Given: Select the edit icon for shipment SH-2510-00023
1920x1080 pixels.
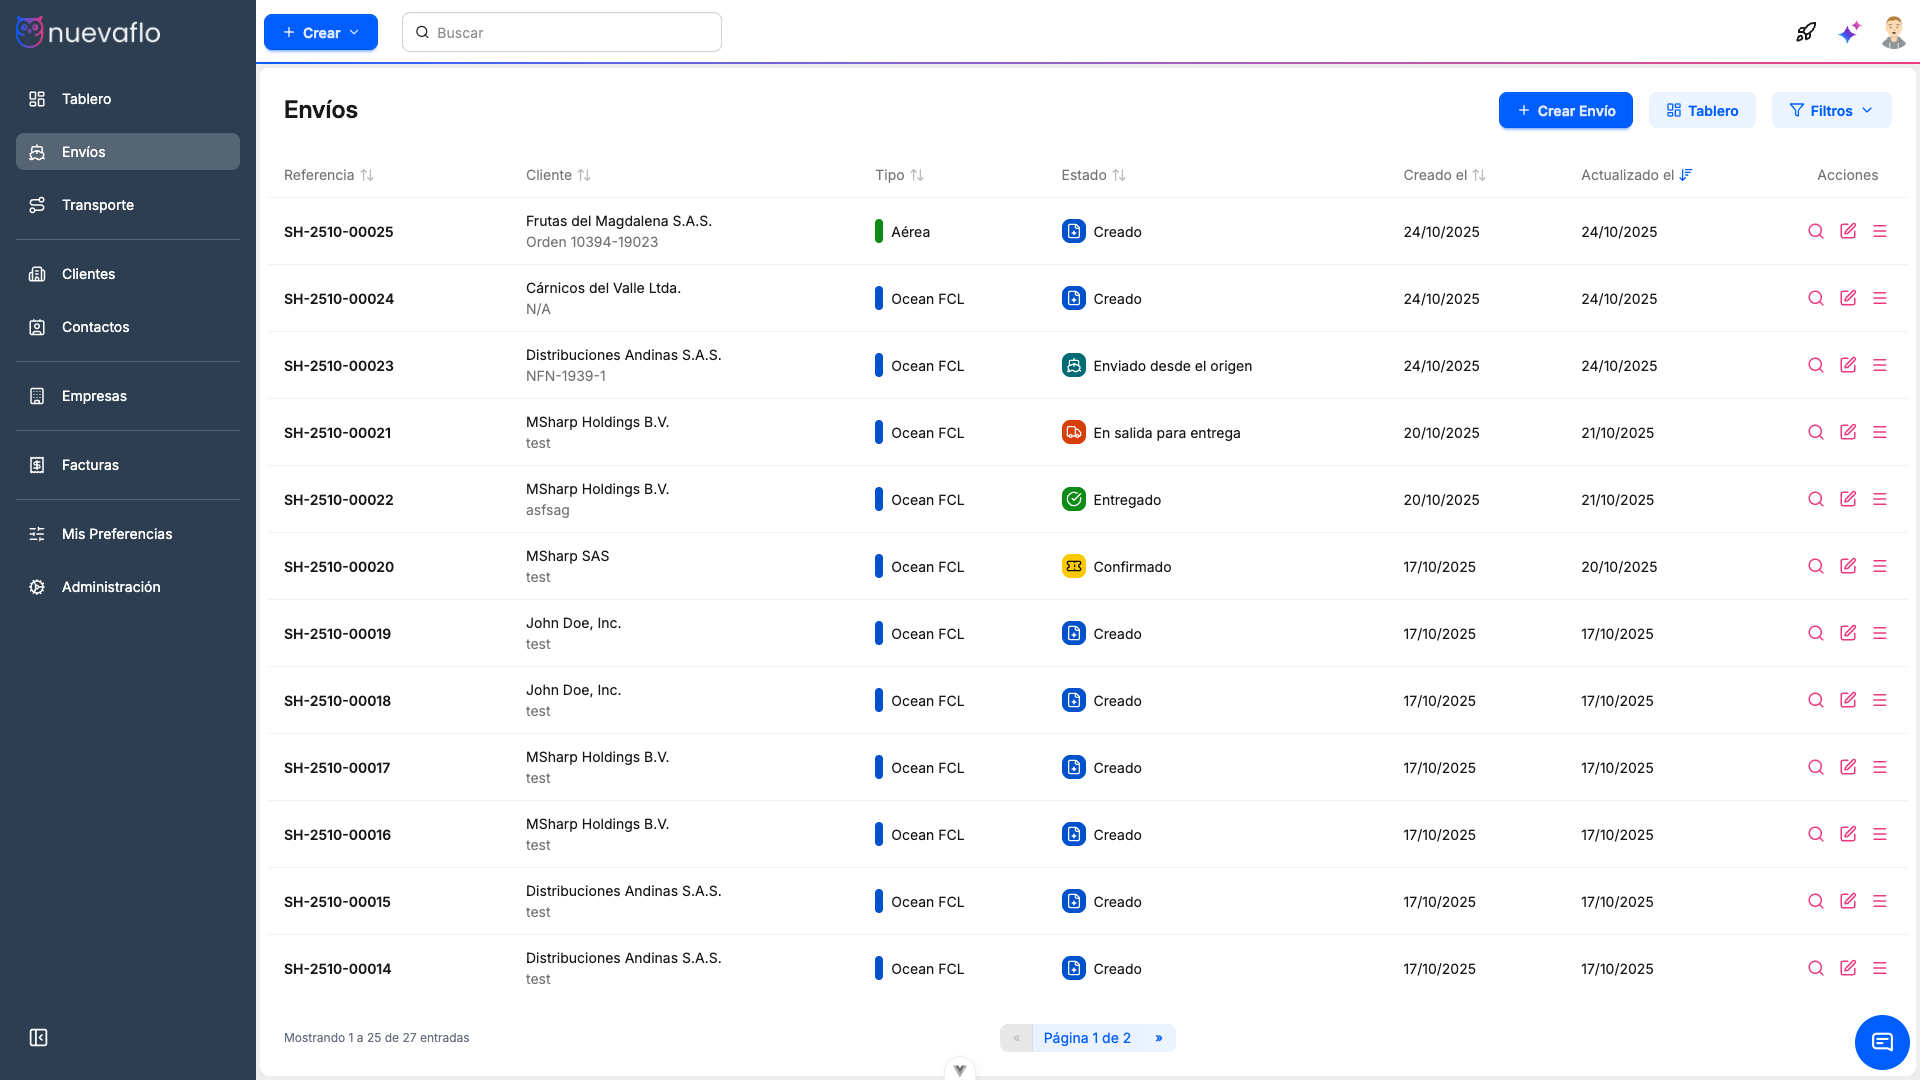Looking at the screenshot, I should [x=1848, y=365].
